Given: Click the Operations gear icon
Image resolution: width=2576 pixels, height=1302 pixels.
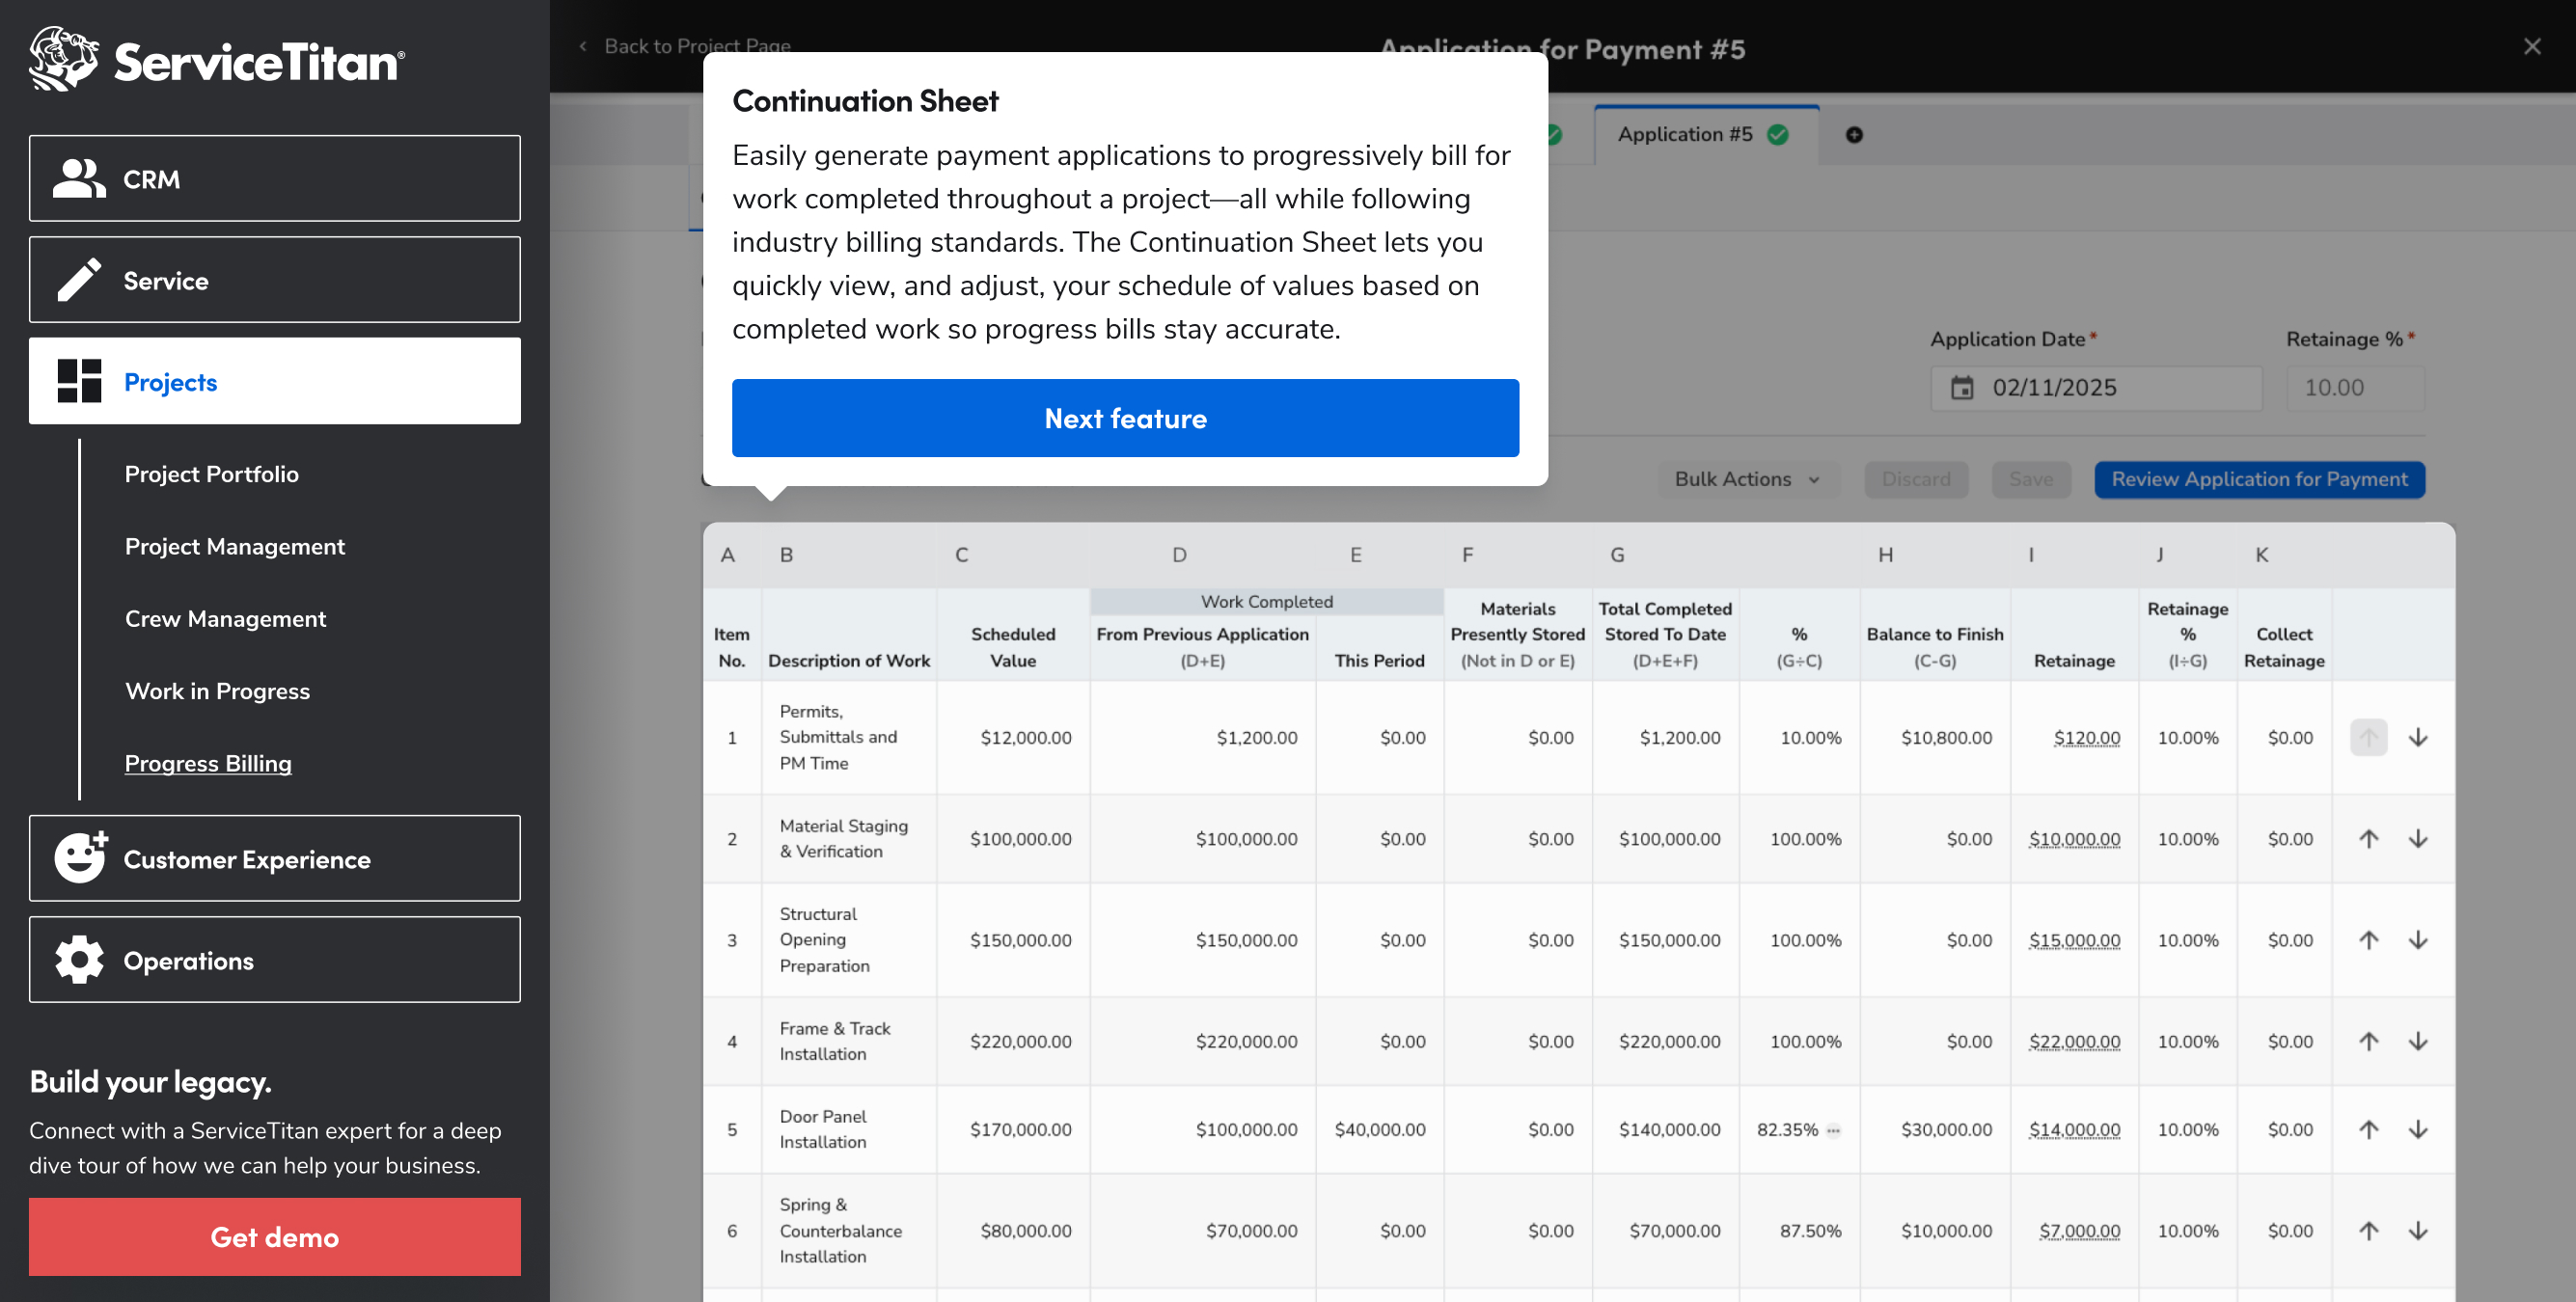Looking at the screenshot, I should point(79,960).
